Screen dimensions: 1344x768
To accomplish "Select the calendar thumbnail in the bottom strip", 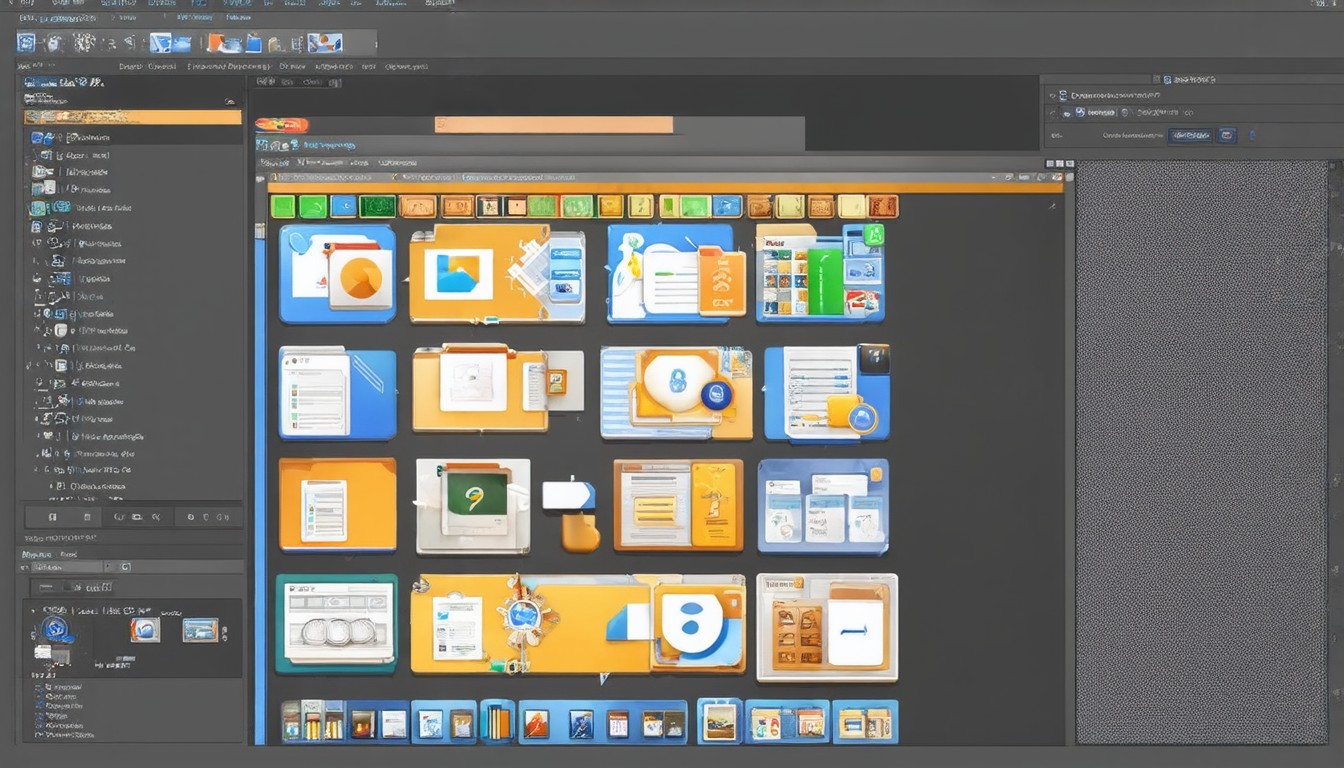I will coord(617,723).
